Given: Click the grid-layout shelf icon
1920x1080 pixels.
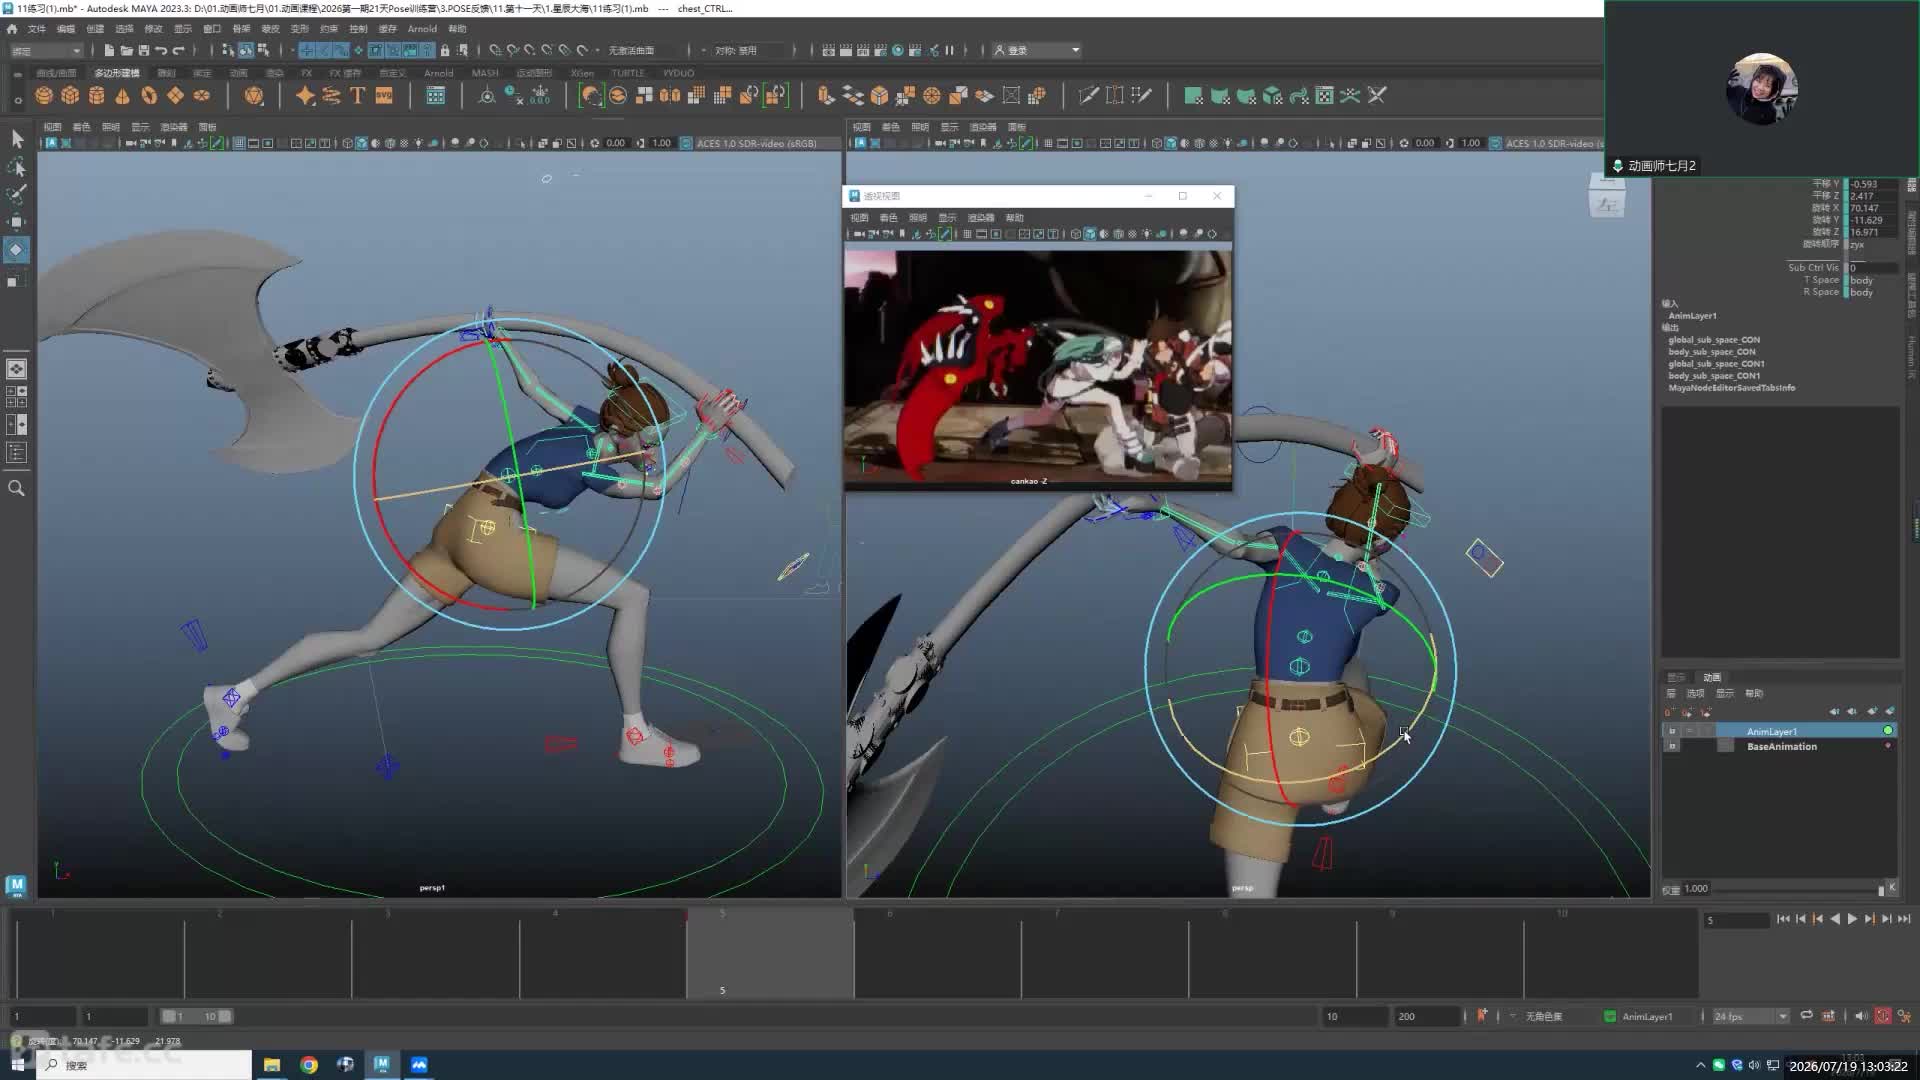Looking at the screenshot, I should tap(436, 96).
